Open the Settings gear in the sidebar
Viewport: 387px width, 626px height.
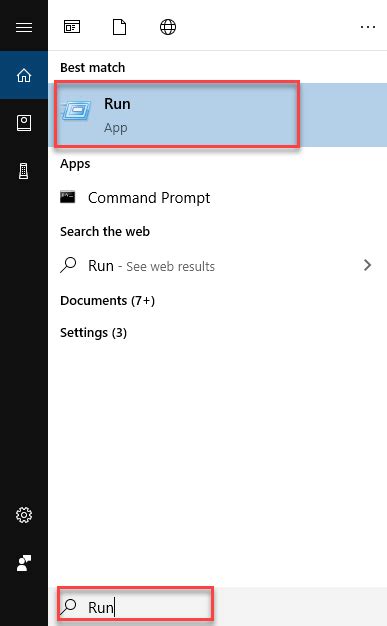24,515
